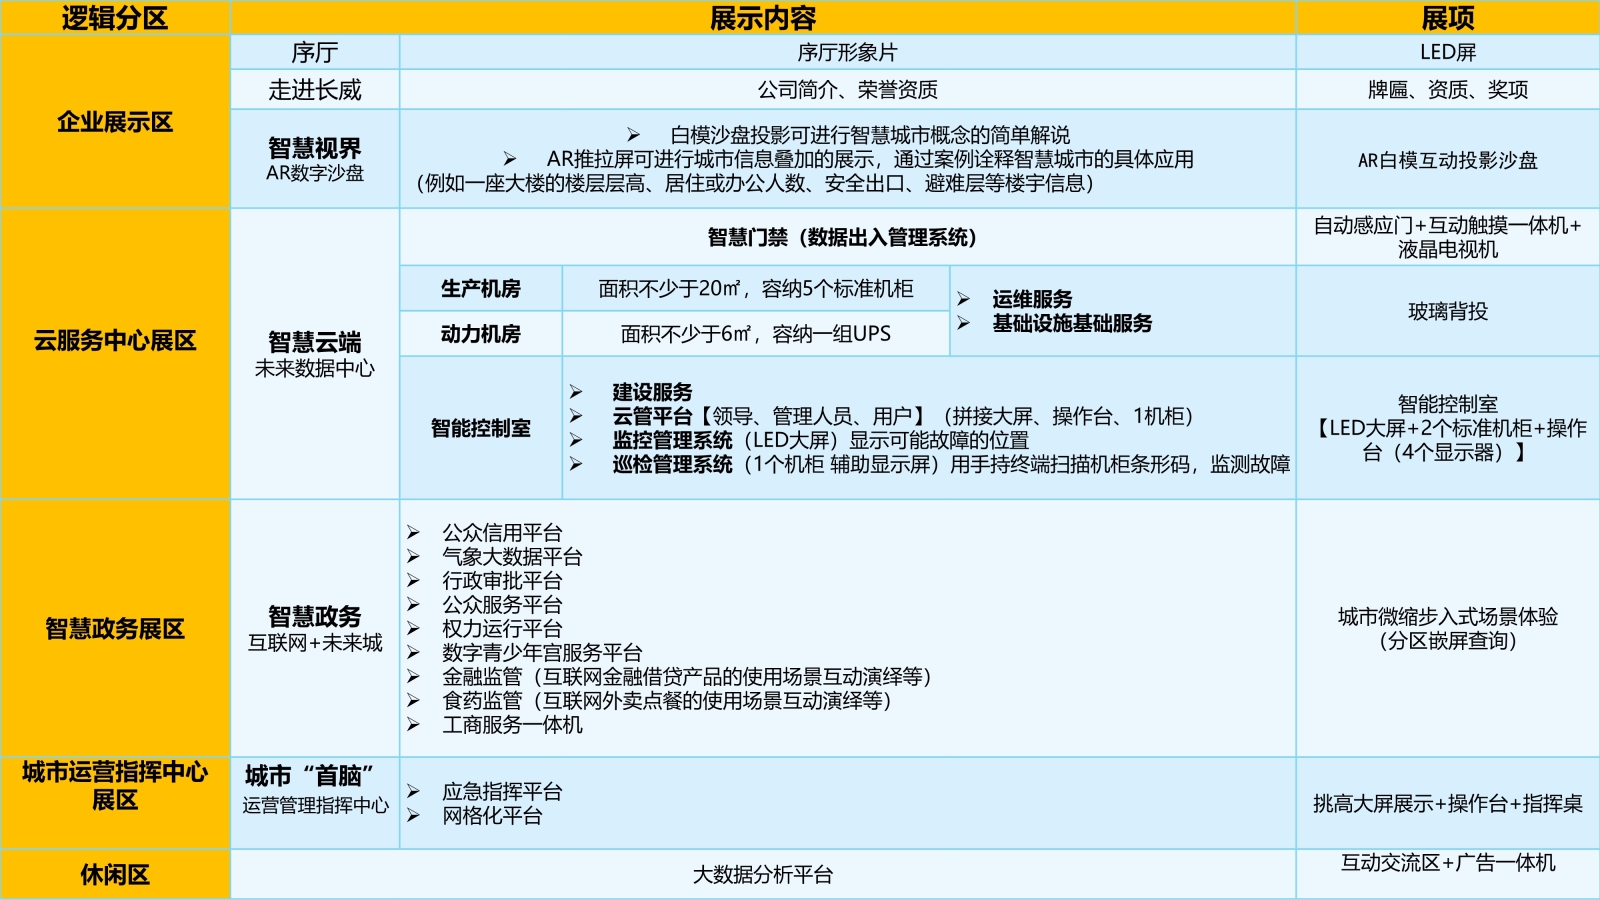Click the 食药监管 bullet line
The height and width of the screenshot is (900, 1600).
pyautogui.click(x=650, y=701)
